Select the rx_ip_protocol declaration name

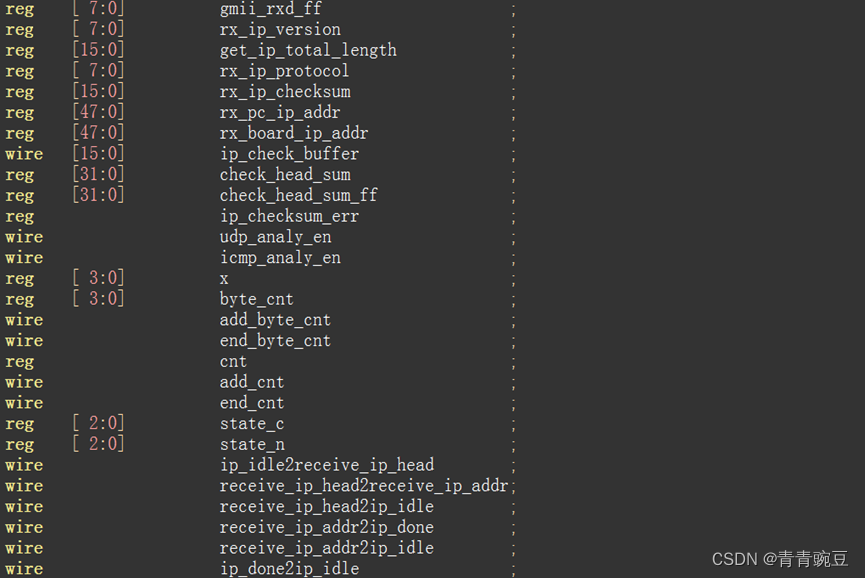[x=284, y=71]
